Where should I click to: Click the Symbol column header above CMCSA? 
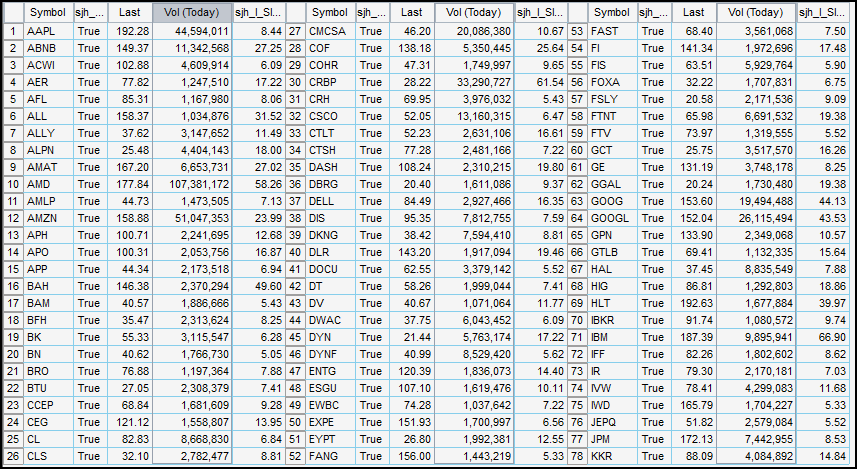point(330,12)
